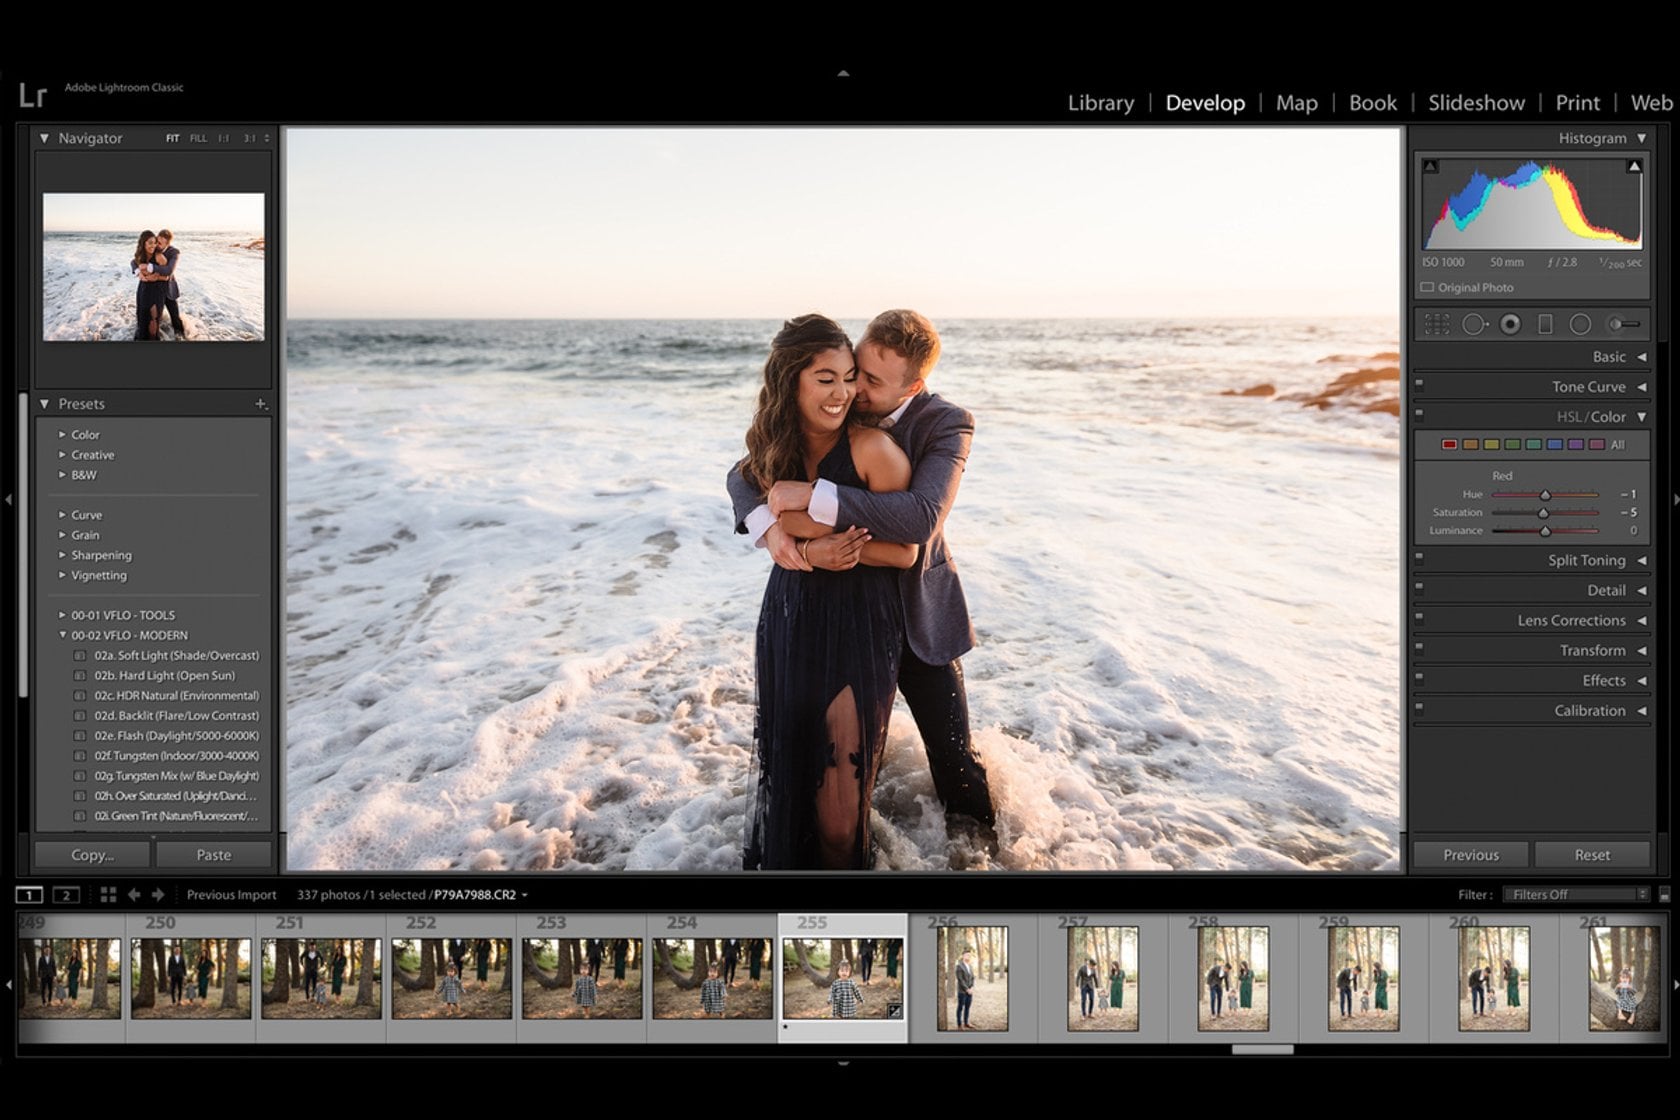
Task: Toggle the Original Photo checkbox under the histogram
Action: click(x=1426, y=287)
